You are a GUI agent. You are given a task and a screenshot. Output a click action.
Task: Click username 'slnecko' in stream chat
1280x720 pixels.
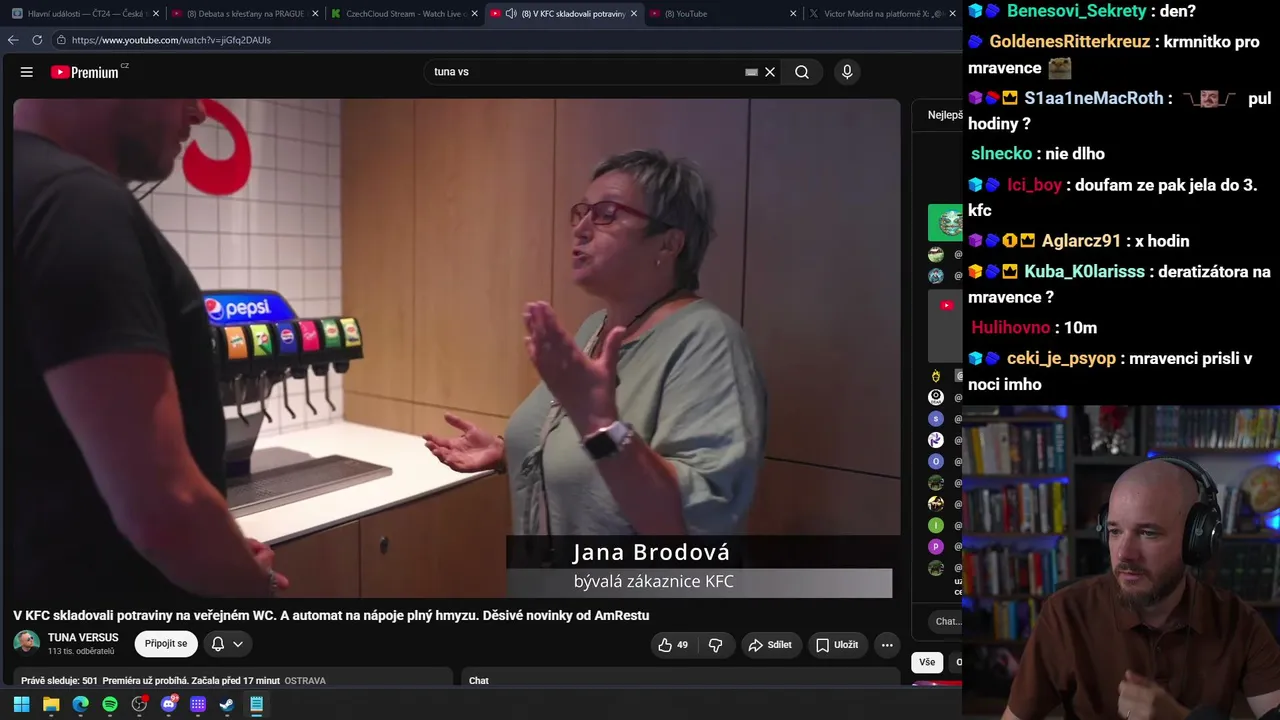[1001, 154]
